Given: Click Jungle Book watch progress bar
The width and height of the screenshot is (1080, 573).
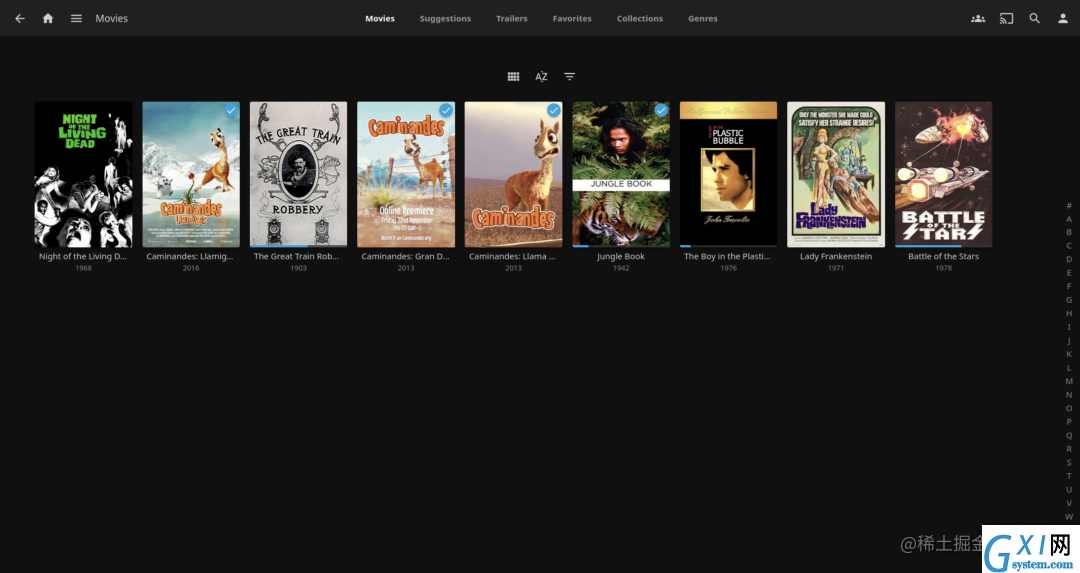Looking at the screenshot, I should click(x=621, y=246).
